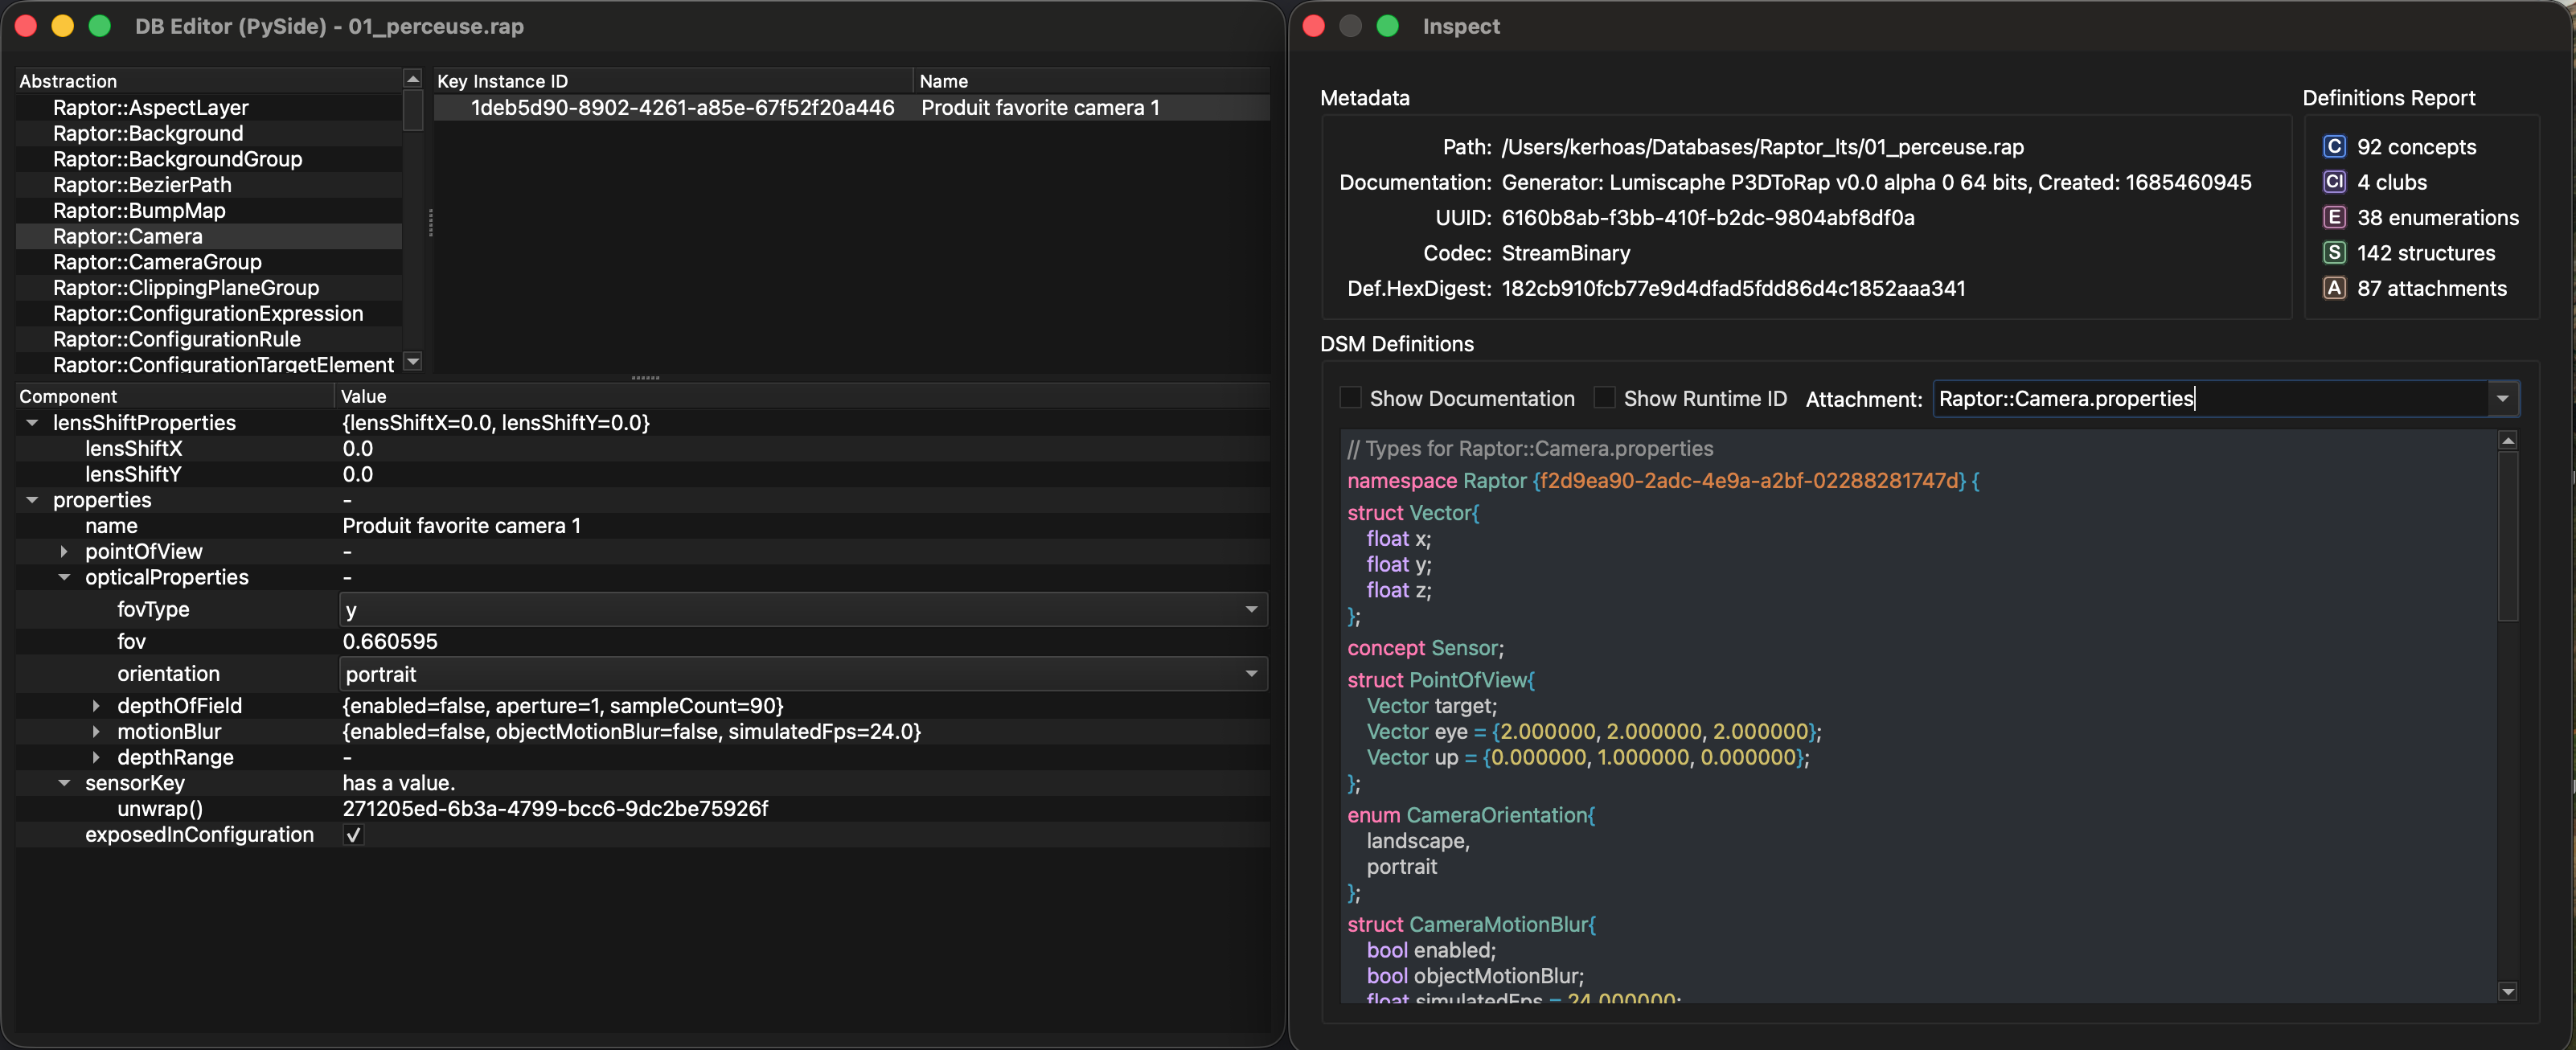2576x1050 pixels.
Task: Click the attachments 'A' icon
Action: click(2333, 288)
